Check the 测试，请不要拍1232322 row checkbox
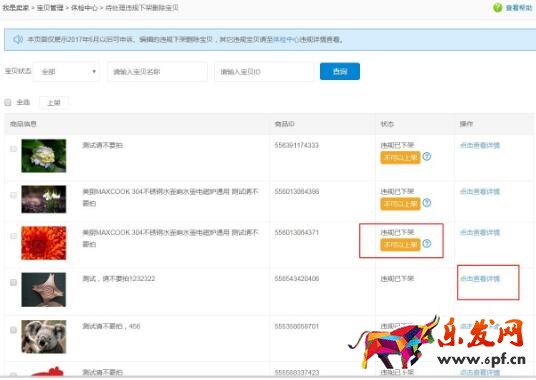This screenshot has height=380, width=536. point(13,282)
